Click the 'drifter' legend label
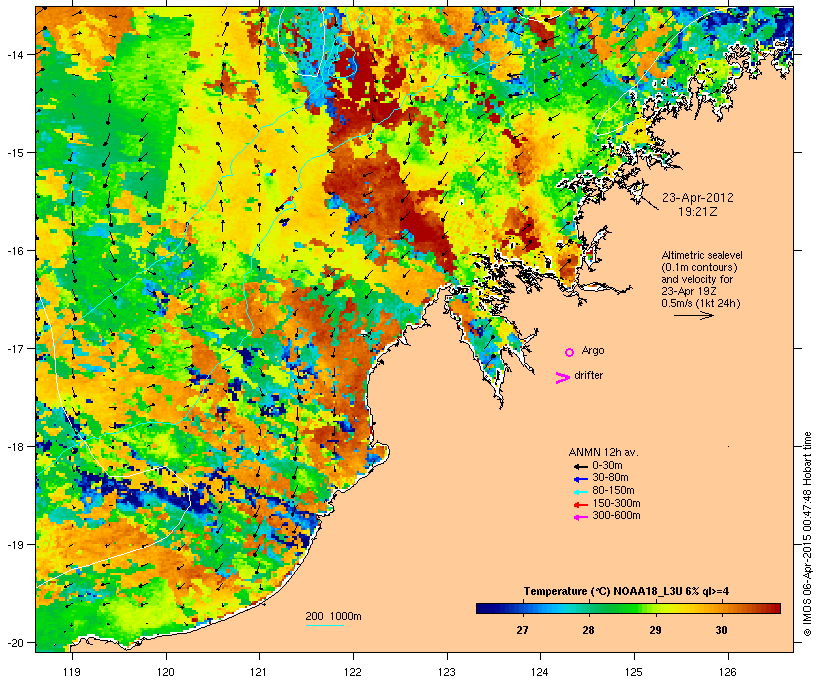 pos(588,376)
